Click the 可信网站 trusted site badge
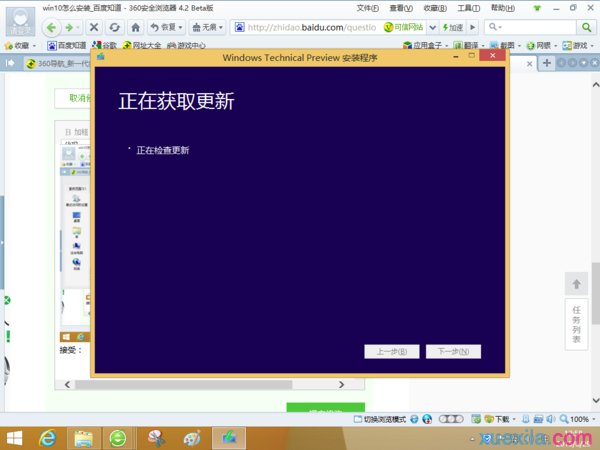Viewport: 600px width, 450px height. point(404,27)
